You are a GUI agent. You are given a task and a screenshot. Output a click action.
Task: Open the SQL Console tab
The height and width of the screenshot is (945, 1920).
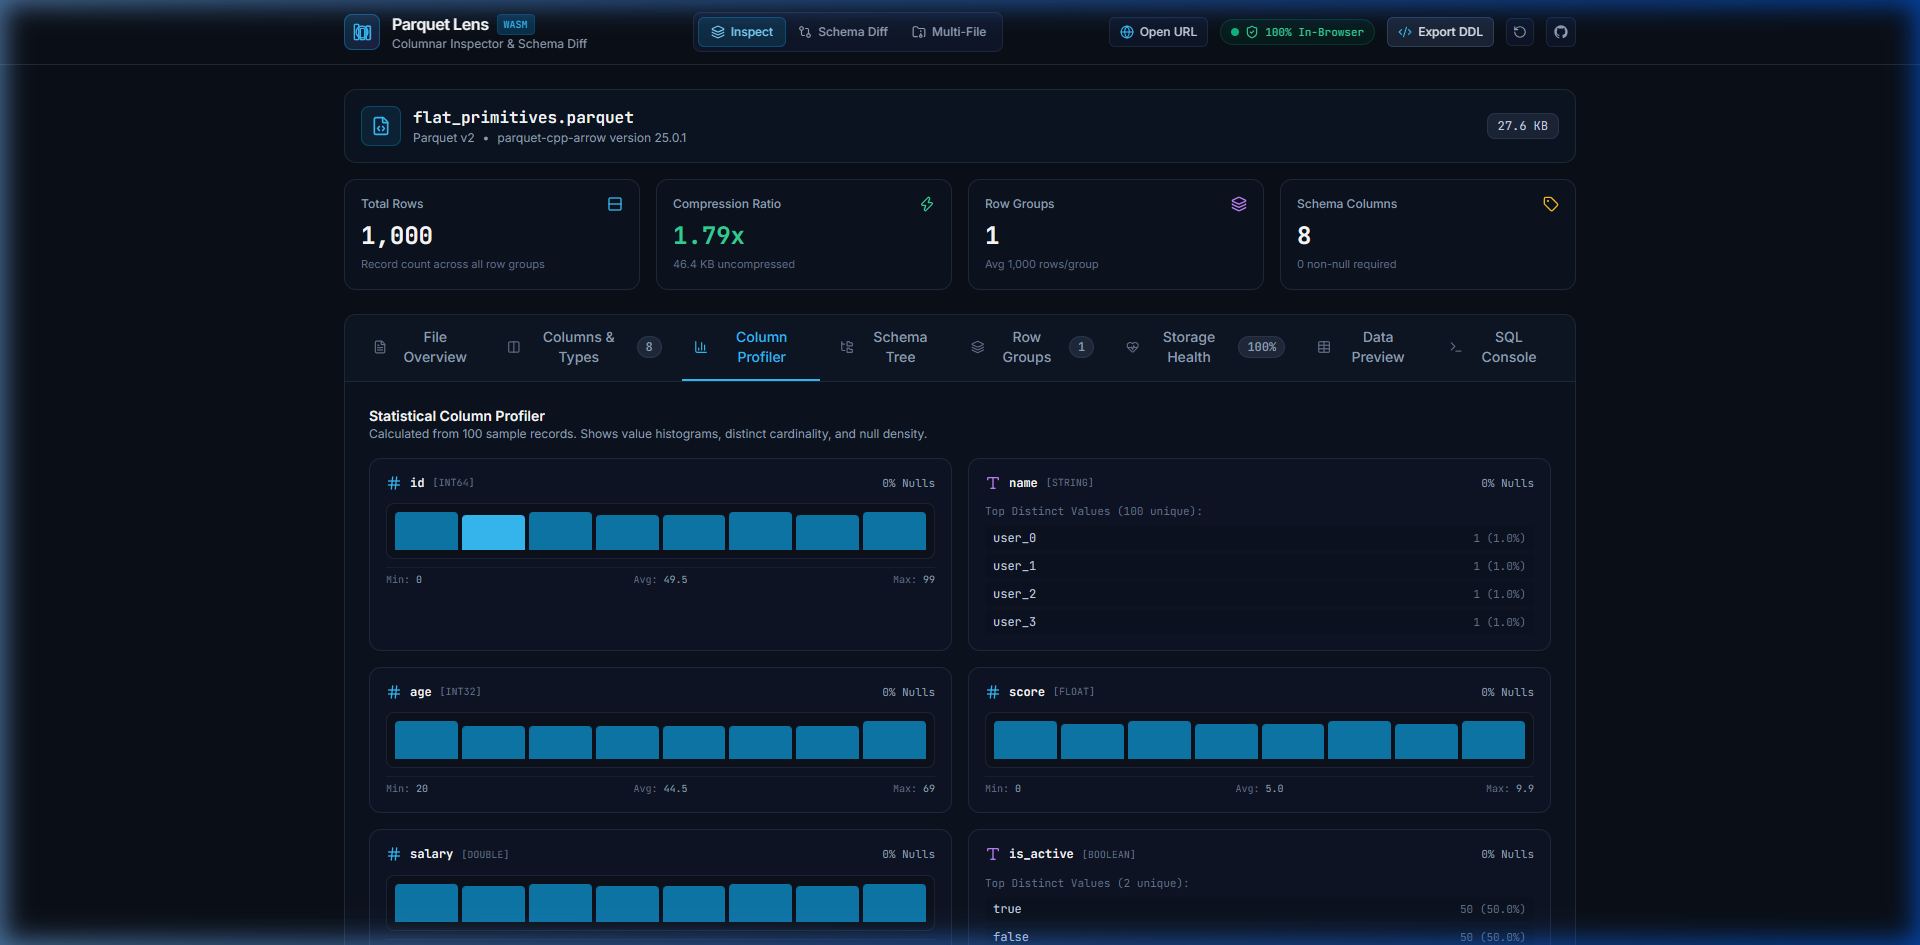pos(1493,347)
